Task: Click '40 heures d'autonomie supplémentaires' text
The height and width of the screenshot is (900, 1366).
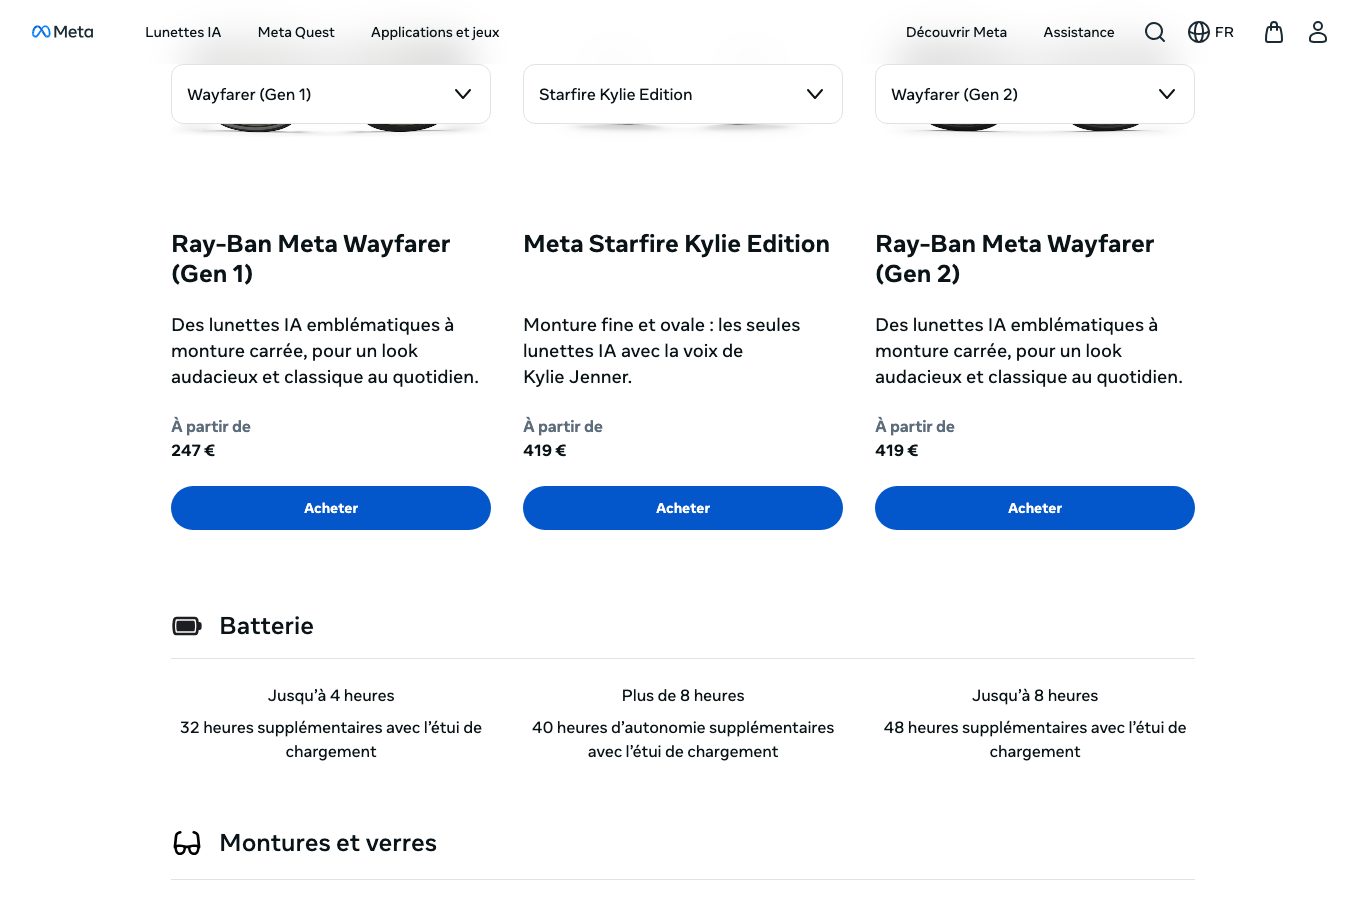Action: (x=683, y=739)
